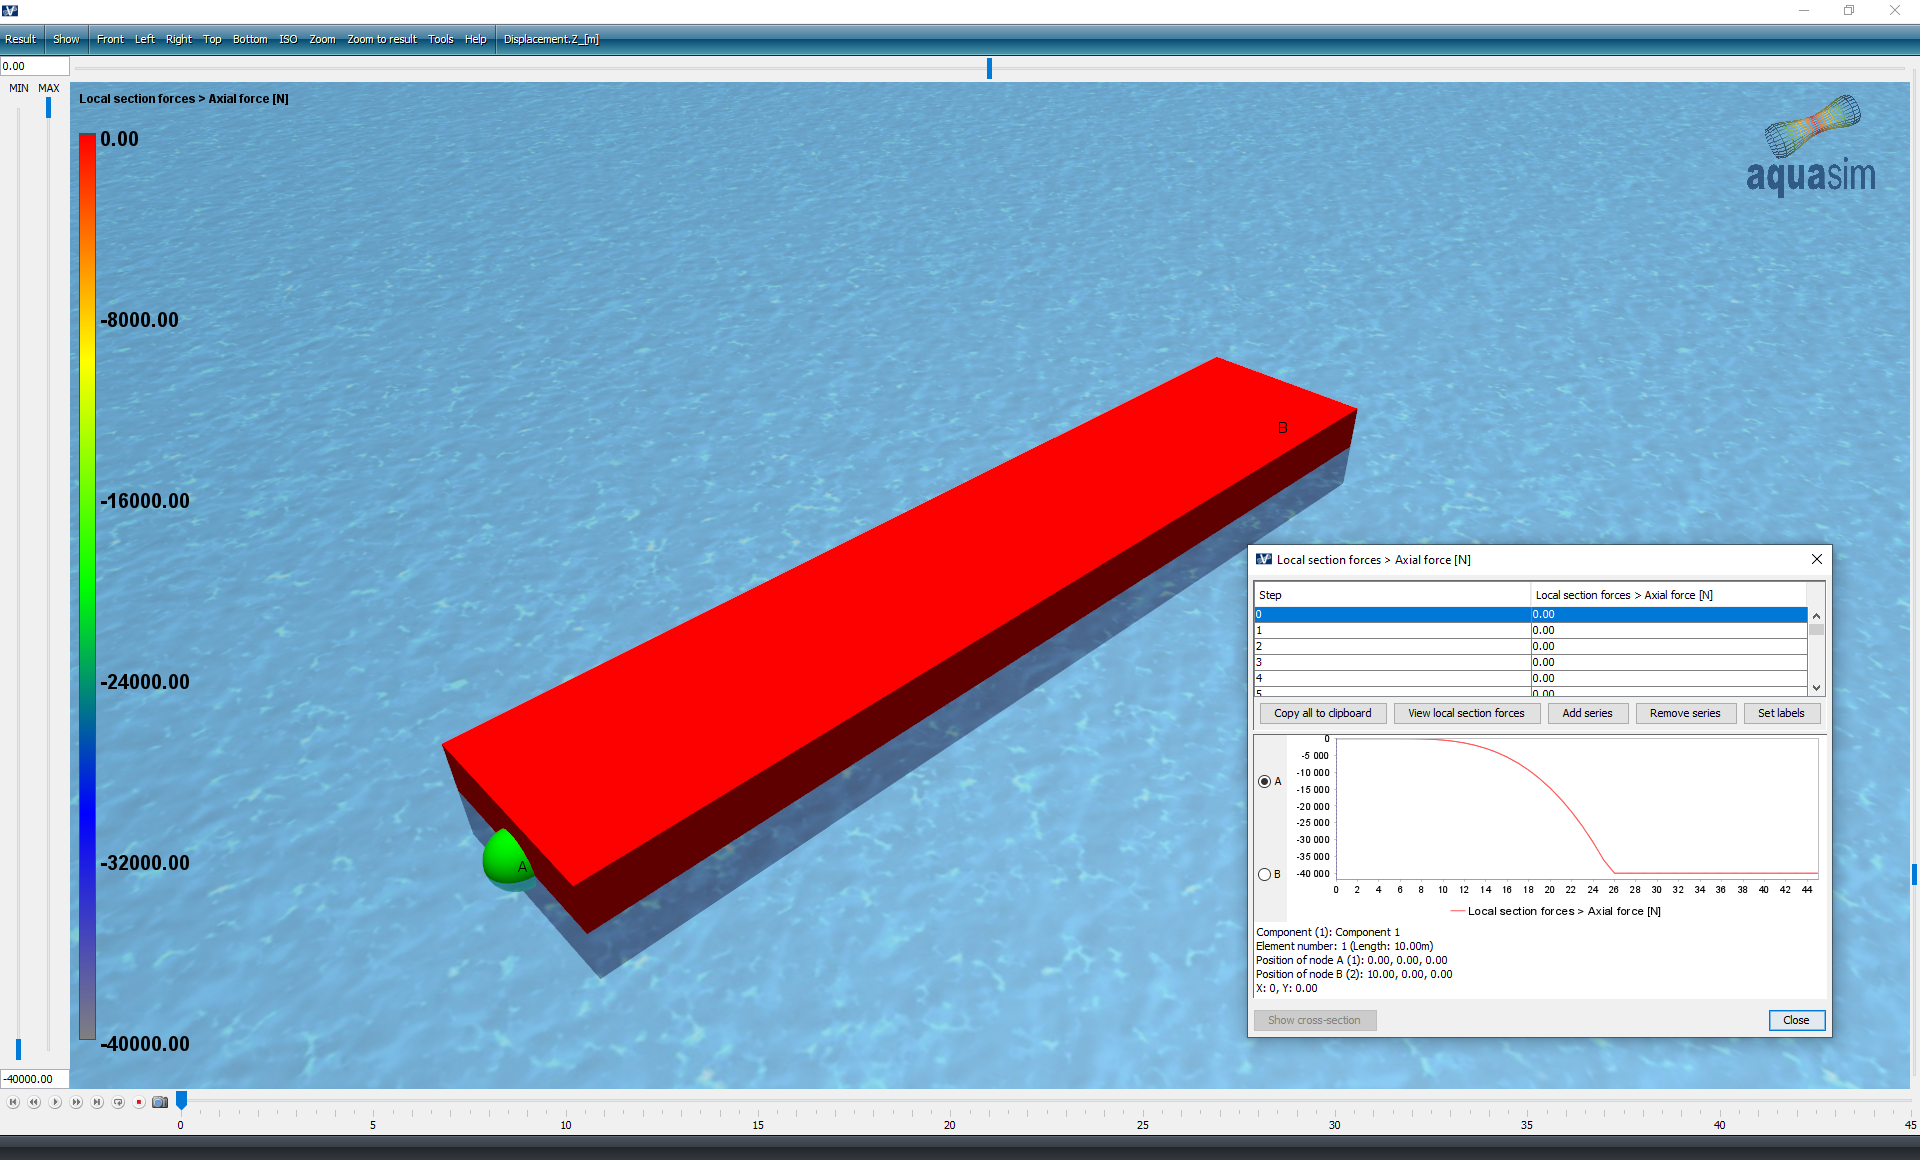1920x1160 pixels.
Task: Click the Right view icon
Action: click(x=178, y=38)
